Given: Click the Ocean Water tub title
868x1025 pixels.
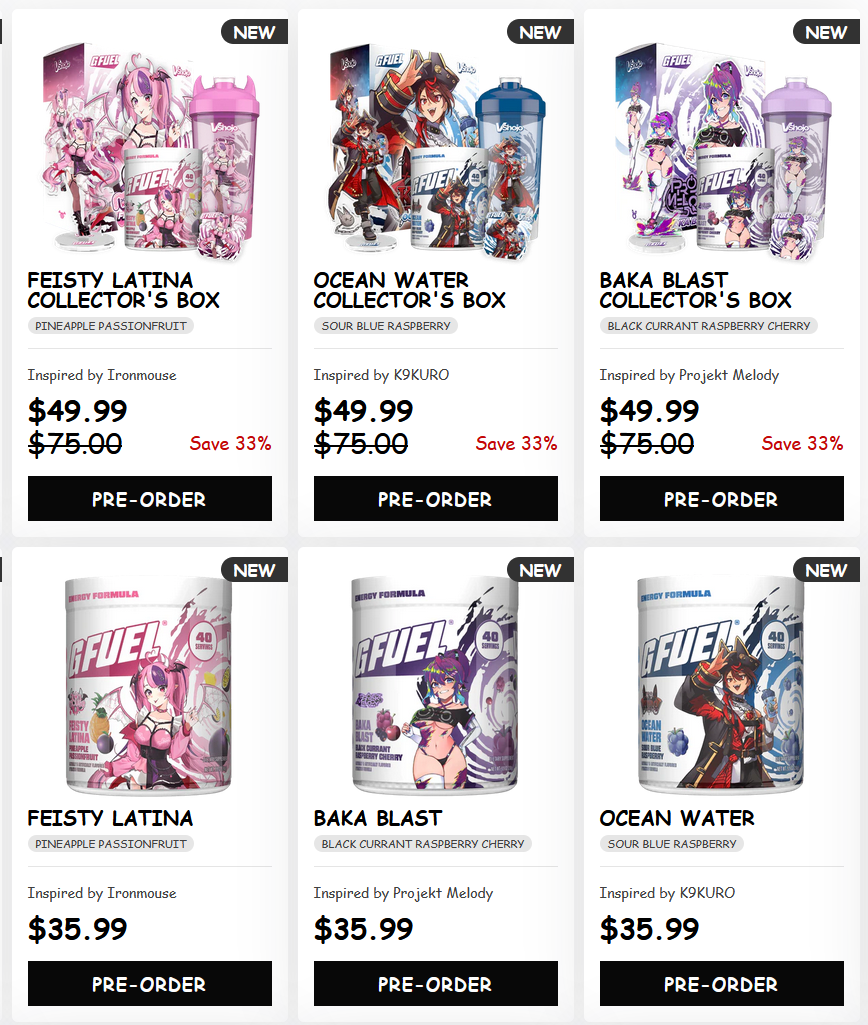Looking at the screenshot, I should click(x=677, y=818).
